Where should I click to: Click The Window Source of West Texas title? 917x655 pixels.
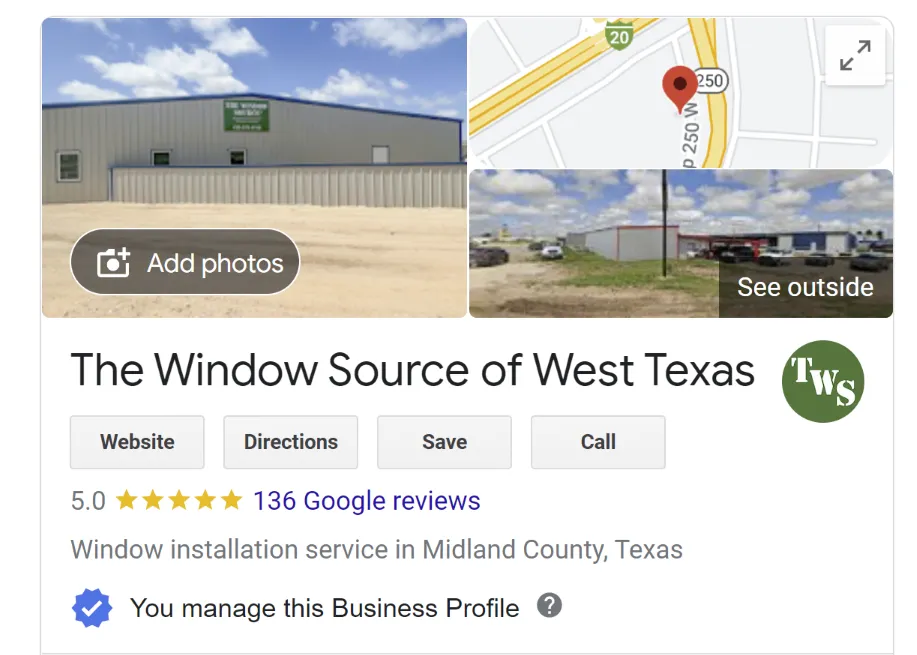[412, 370]
